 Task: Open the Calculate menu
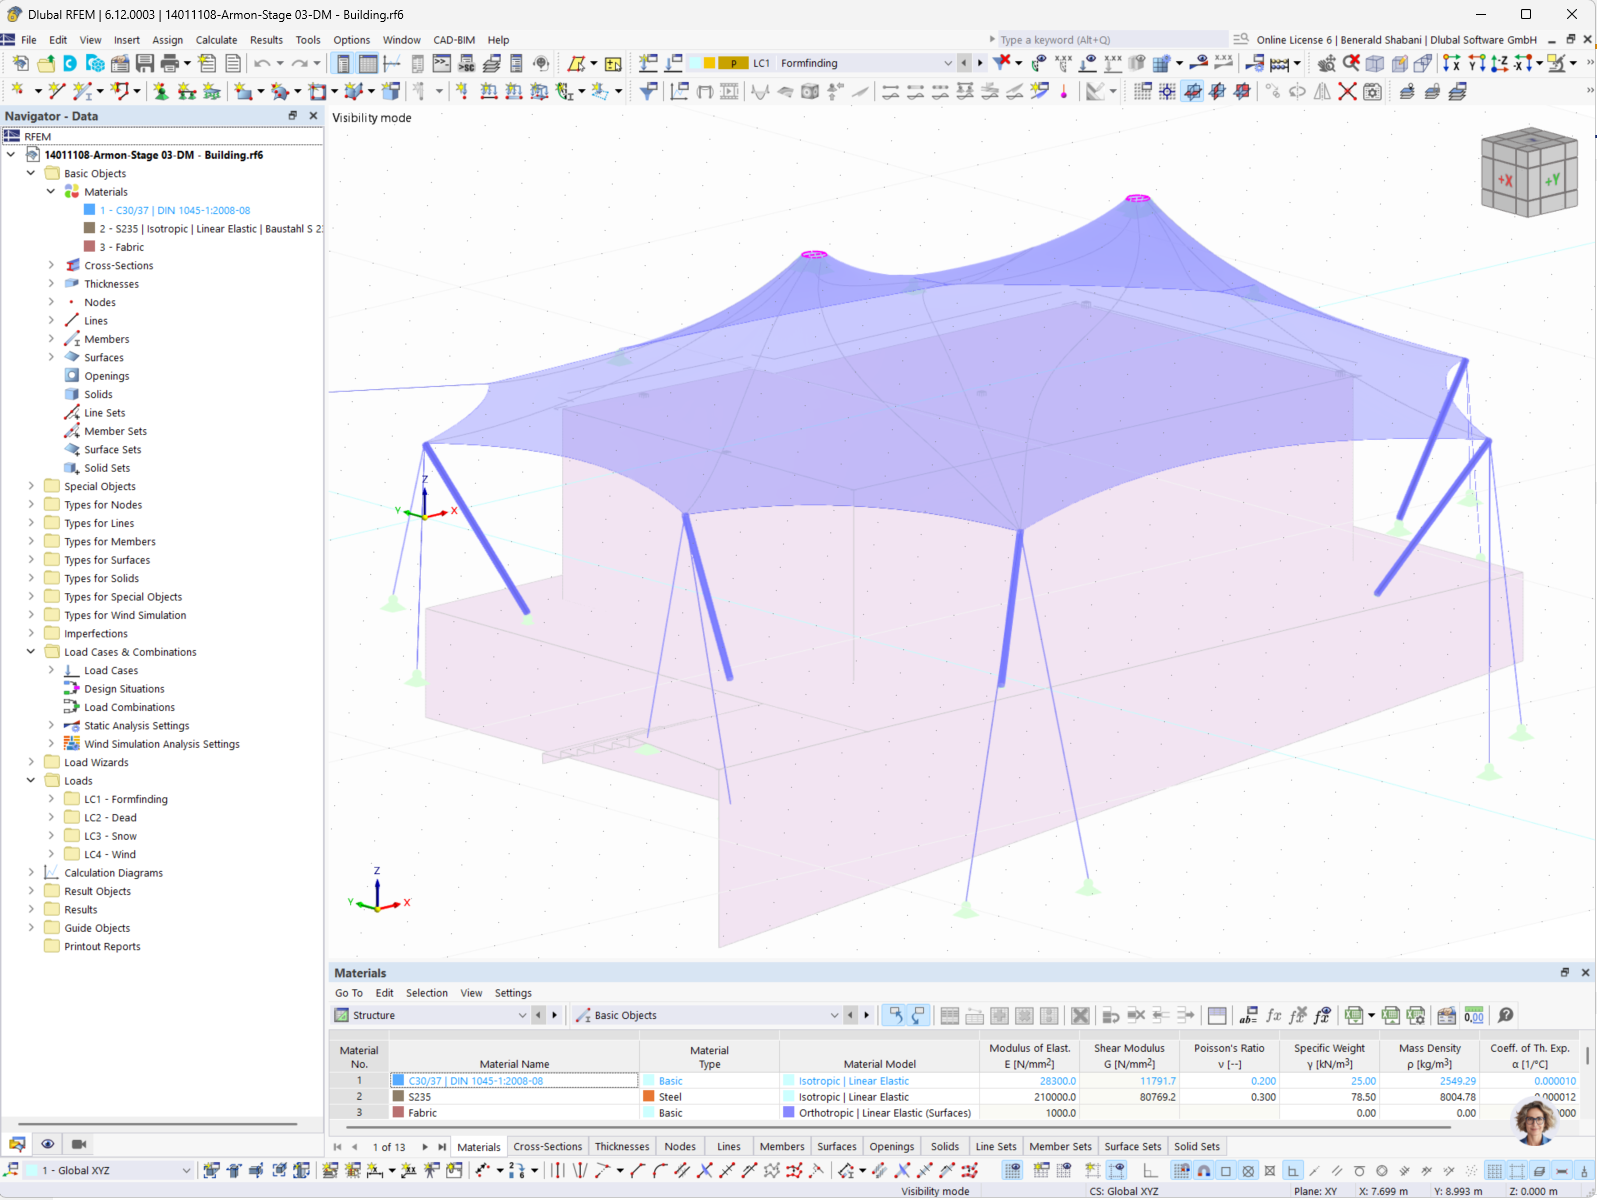click(x=216, y=40)
